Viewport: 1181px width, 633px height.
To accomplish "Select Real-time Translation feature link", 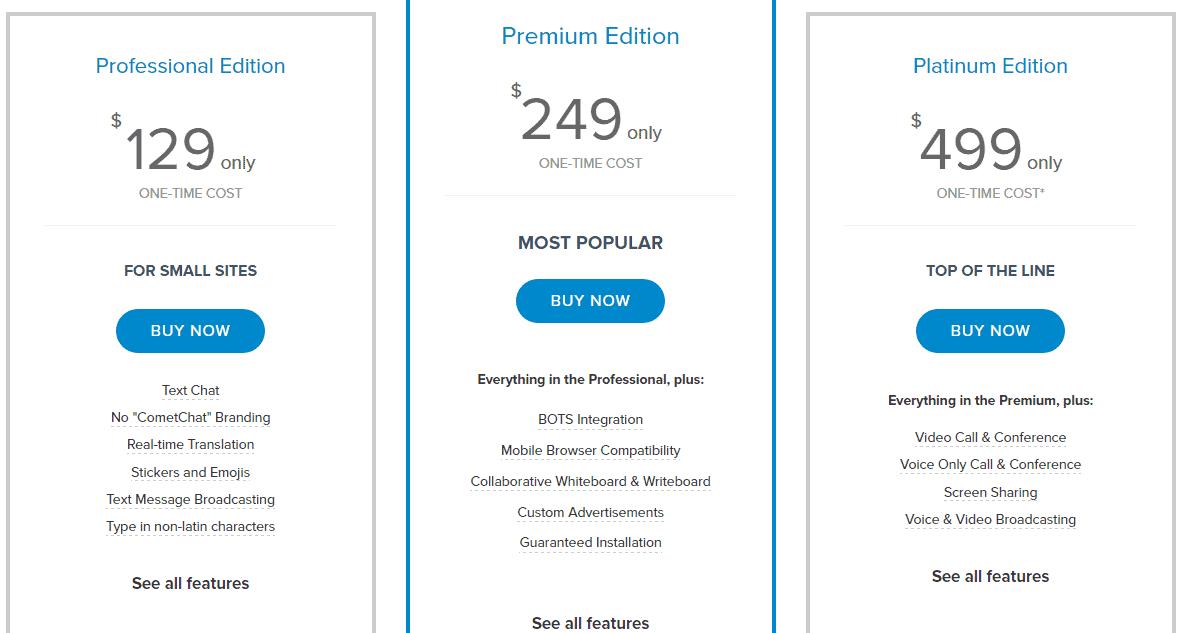I will tap(190, 445).
